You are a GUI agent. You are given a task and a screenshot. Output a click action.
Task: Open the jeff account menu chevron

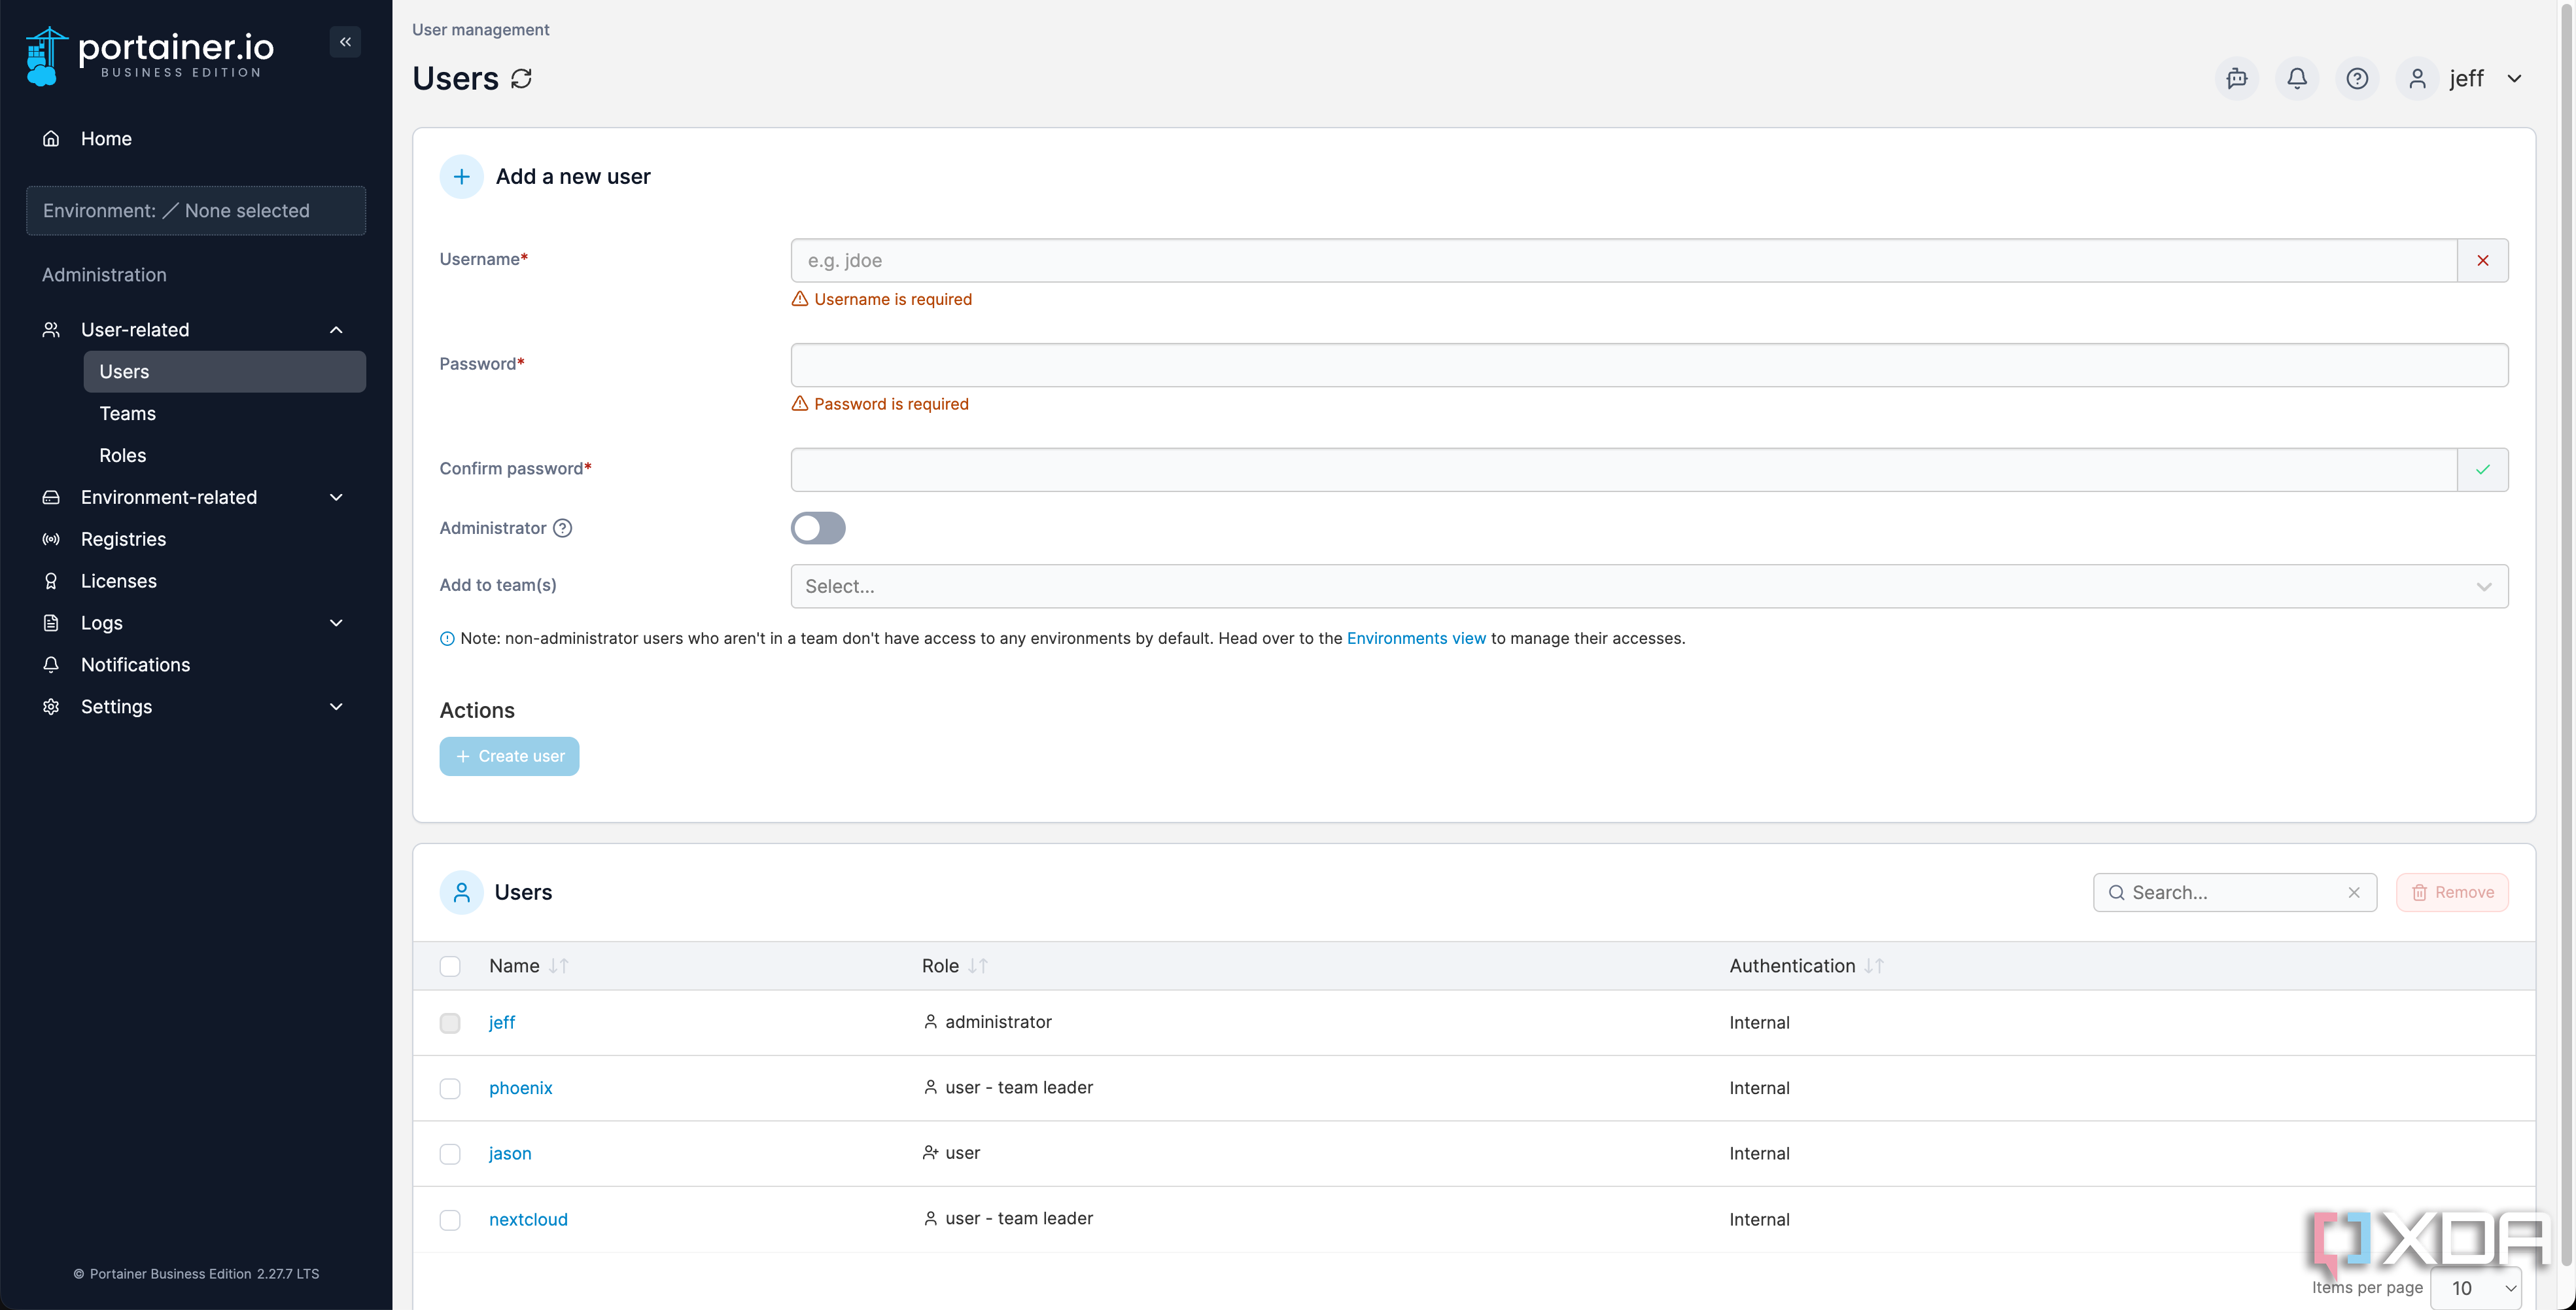tap(2514, 78)
